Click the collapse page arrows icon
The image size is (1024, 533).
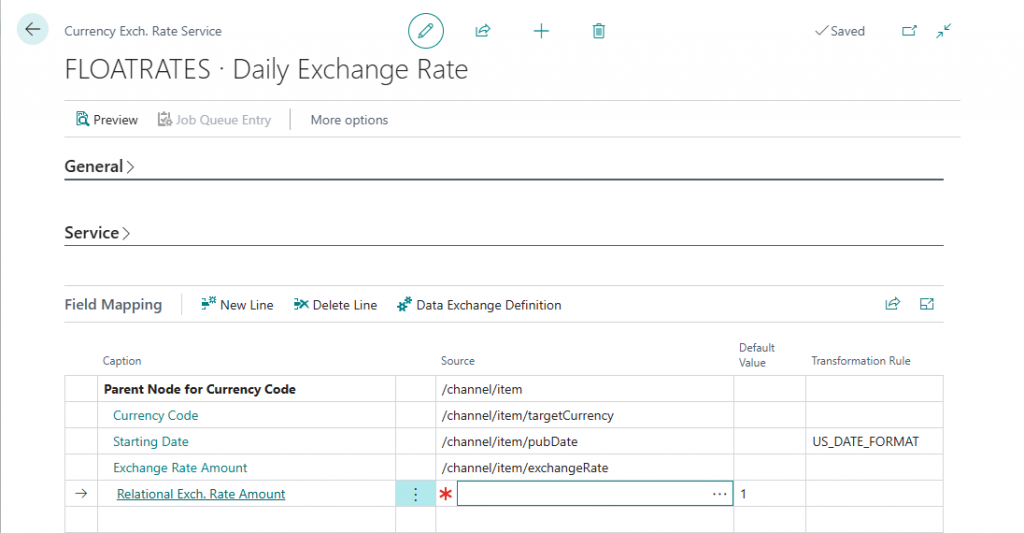pyautogui.click(x=943, y=31)
